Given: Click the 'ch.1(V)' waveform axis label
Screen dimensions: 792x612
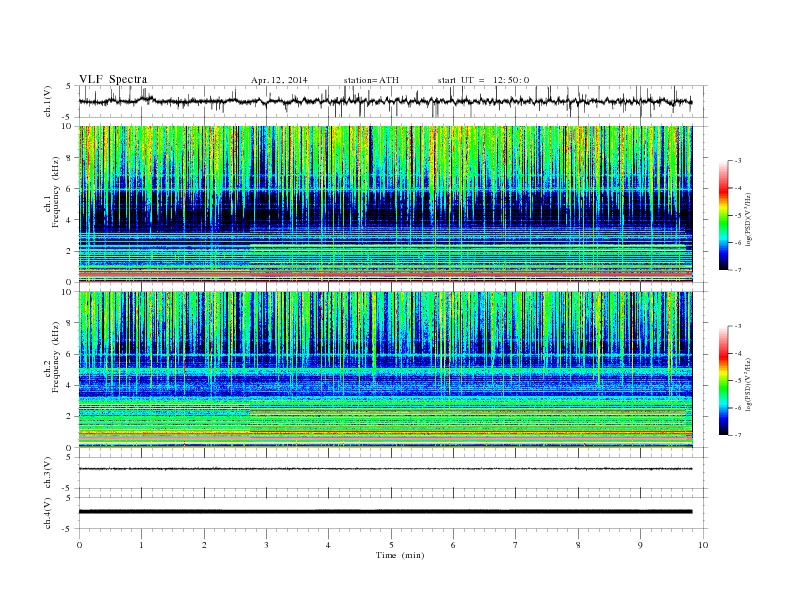Looking at the screenshot, I should click(x=48, y=101).
